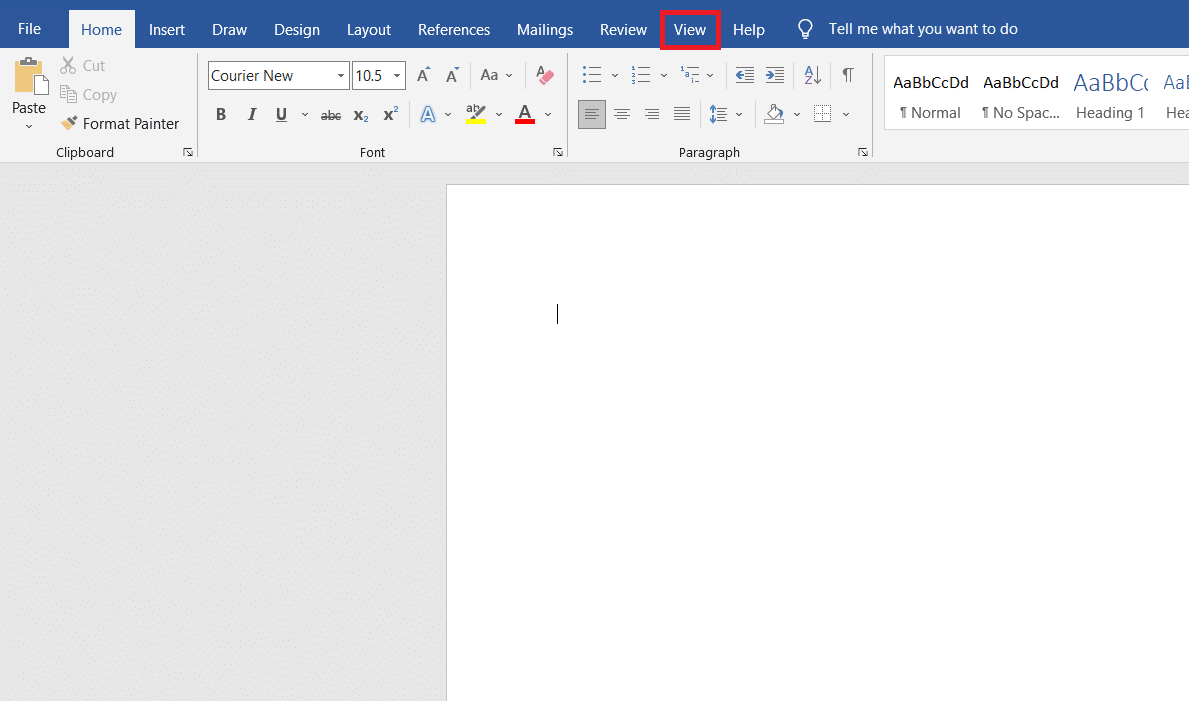Open the highlight color dropdown arrow

tap(499, 115)
